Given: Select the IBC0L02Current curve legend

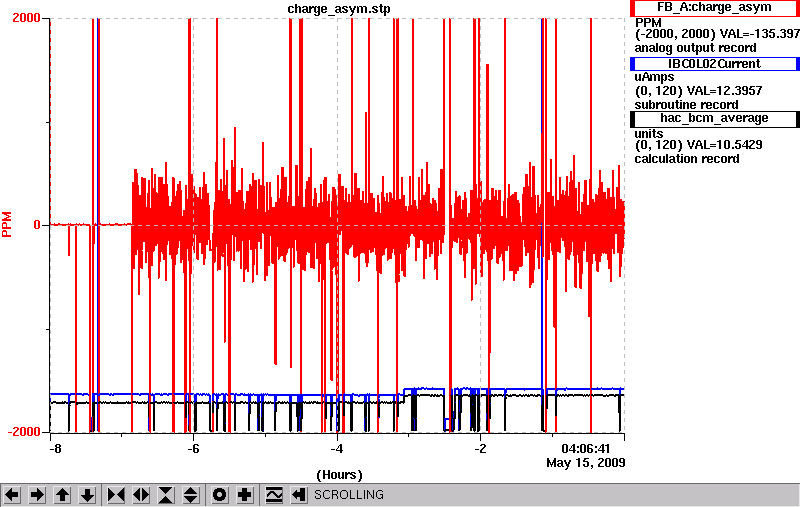Looking at the screenshot, I should click(x=715, y=64).
